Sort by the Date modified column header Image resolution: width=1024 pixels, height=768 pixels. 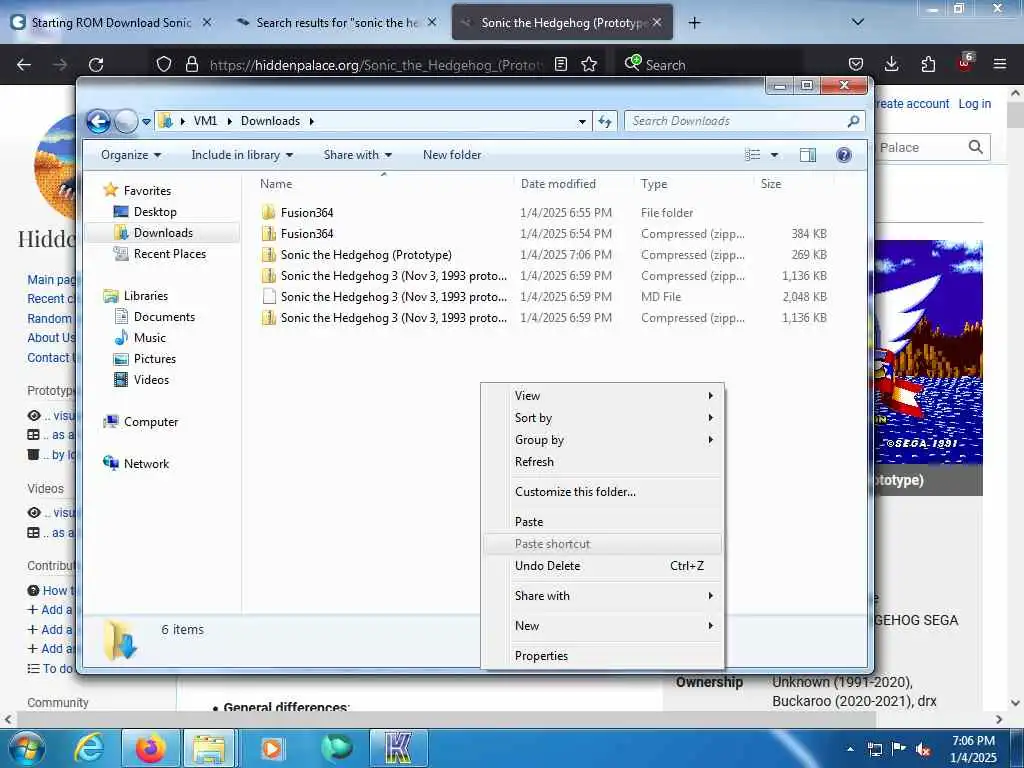tap(573, 184)
